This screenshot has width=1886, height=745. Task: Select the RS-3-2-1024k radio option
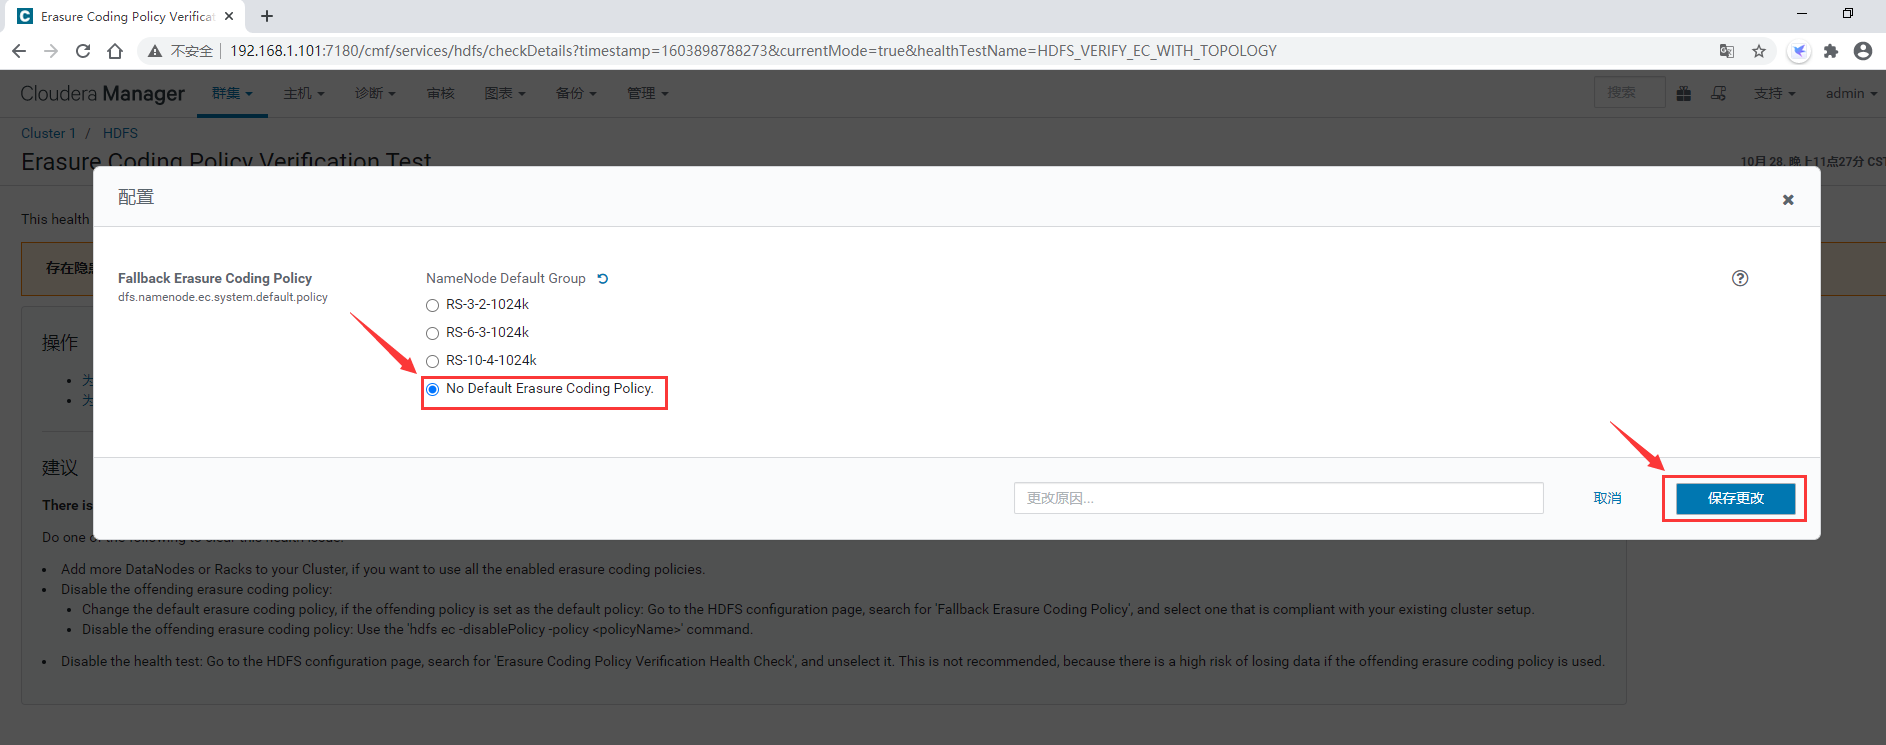click(x=432, y=305)
